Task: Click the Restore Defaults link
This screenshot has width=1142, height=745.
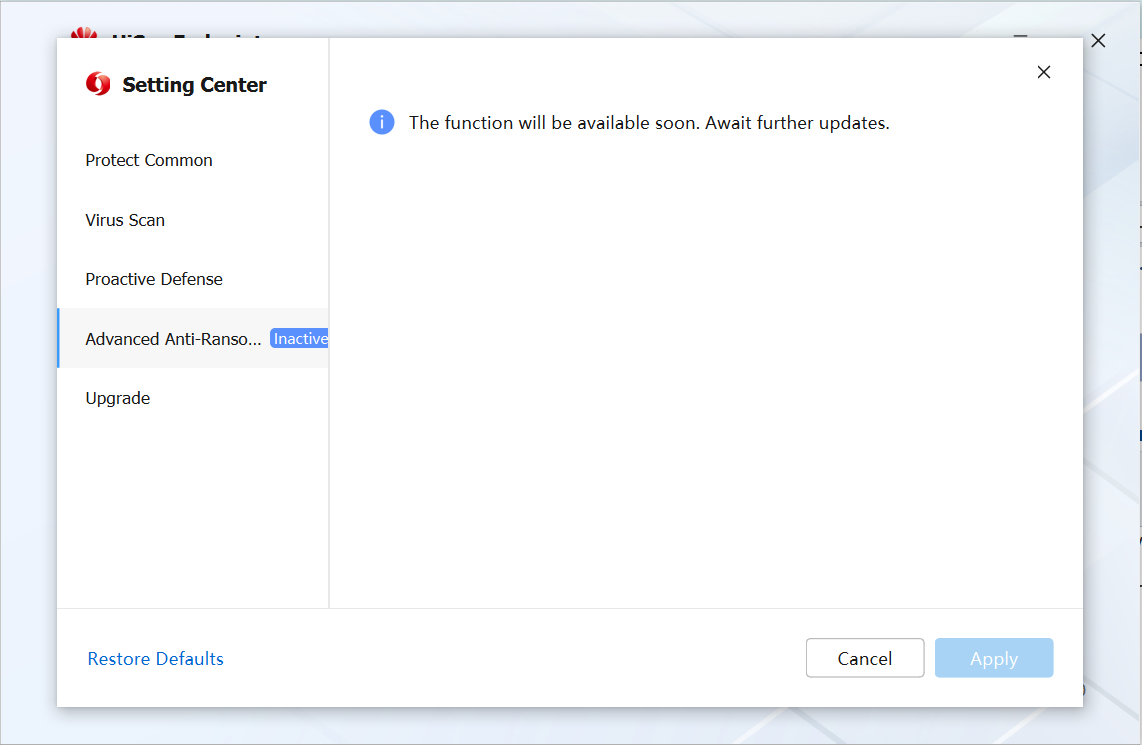Action: pos(156,659)
